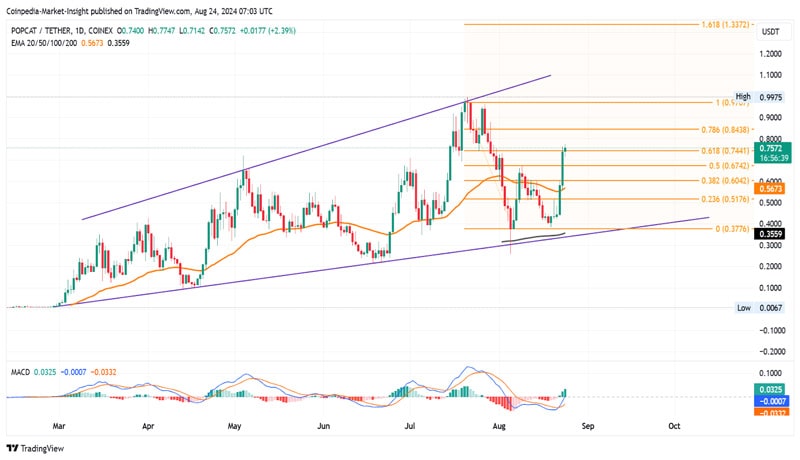Click the Sep label on the time axis
Image resolution: width=800 pixels, height=460 pixels.
coord(588,426)
